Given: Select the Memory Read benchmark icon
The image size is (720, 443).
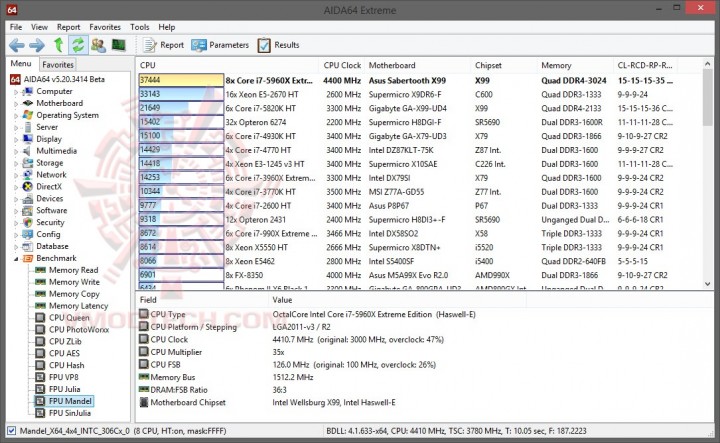Looking at the screenshot, I should pyautogui.click(x=40, y=270).
